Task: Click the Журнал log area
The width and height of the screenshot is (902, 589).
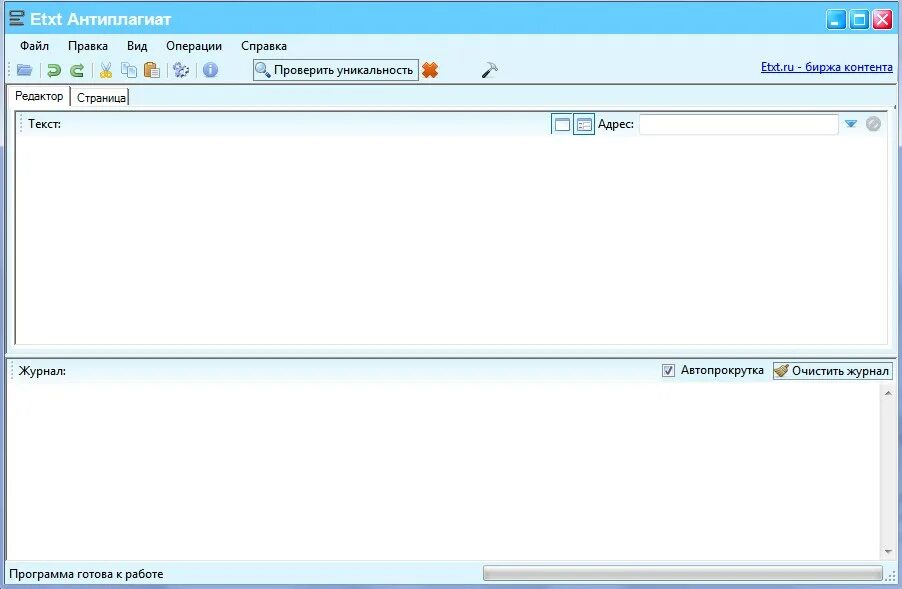Action: pos(443,472)
